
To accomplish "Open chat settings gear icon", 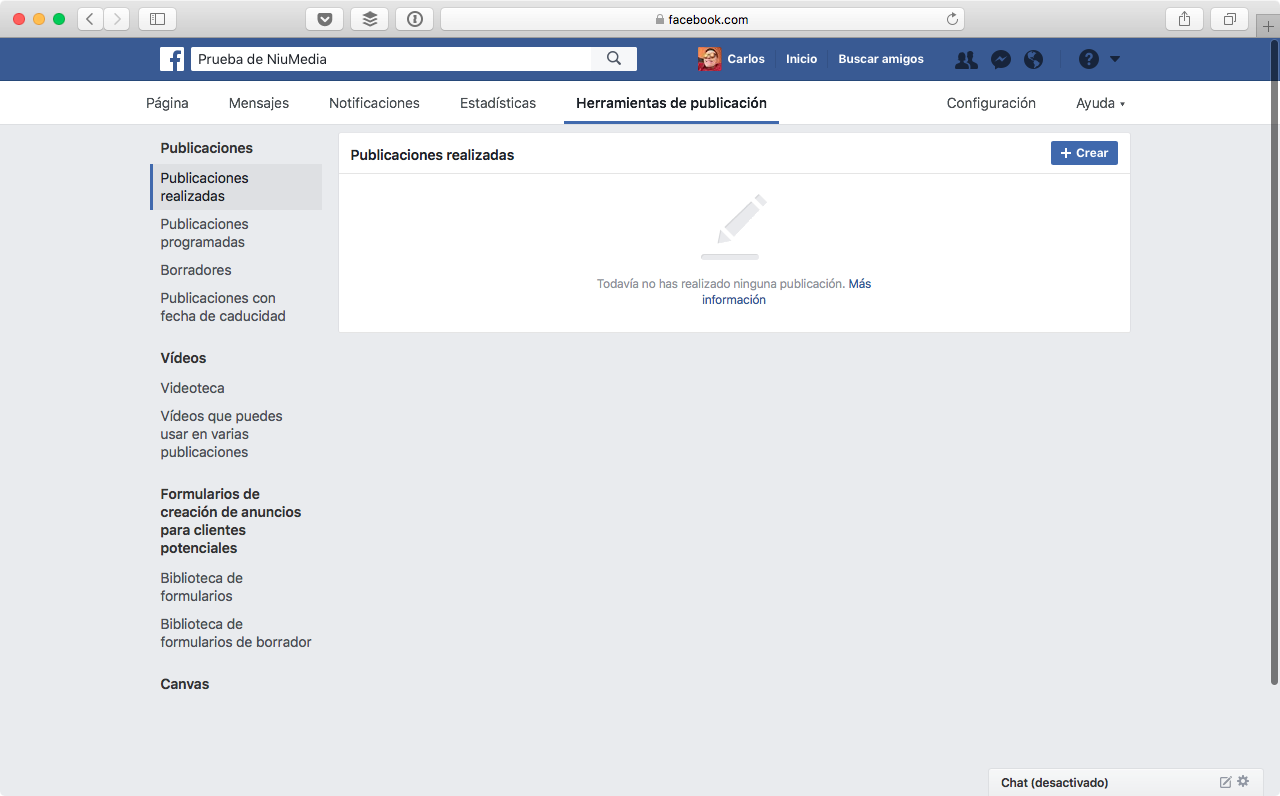I will pyautogui.click(x=1243, y=781).
